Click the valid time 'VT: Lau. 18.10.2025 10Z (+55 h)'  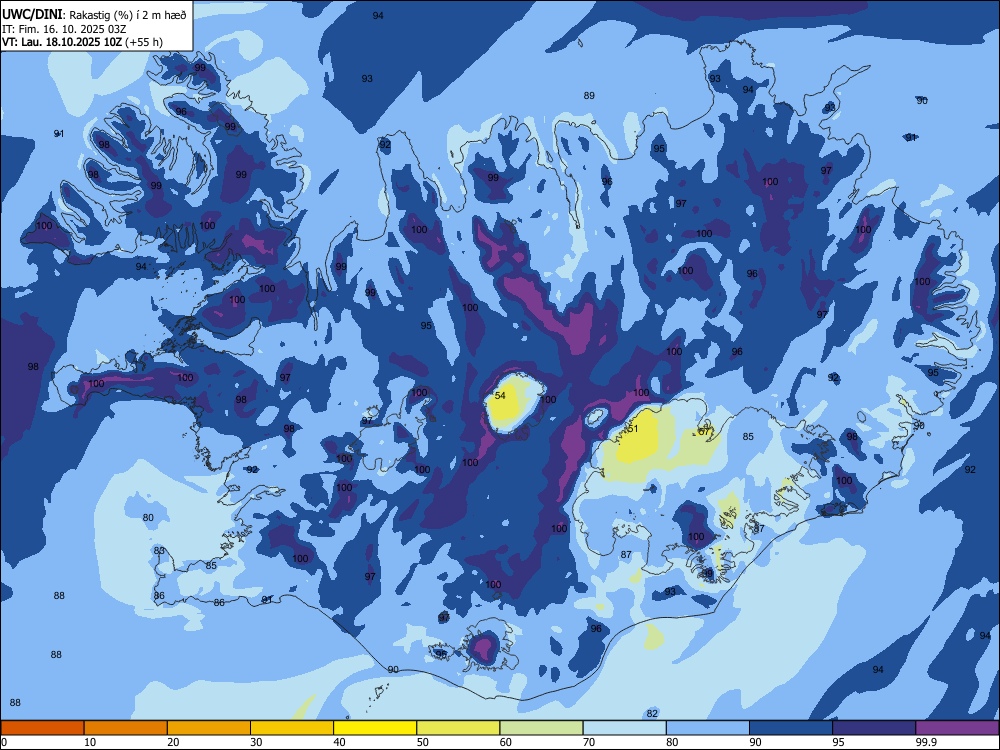tap(82, 42)
